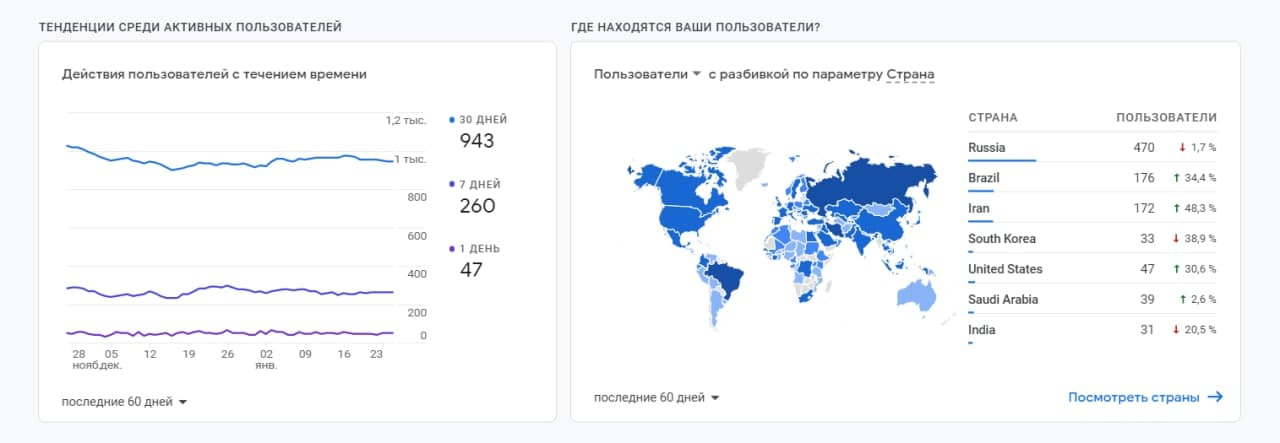Click the '1,2 тыс.' y-axis label
This screenshot has height=443, width=1280.
click(406, 120)
